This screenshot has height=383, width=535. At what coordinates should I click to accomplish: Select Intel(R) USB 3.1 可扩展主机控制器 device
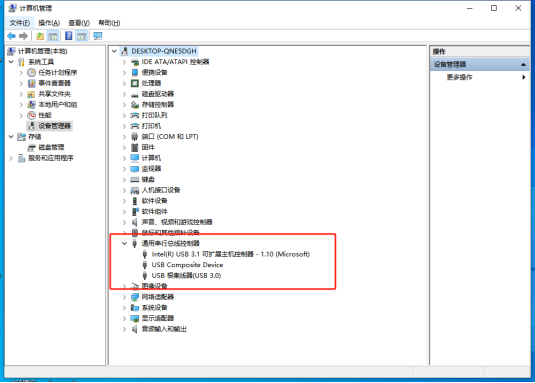(231, 254)
